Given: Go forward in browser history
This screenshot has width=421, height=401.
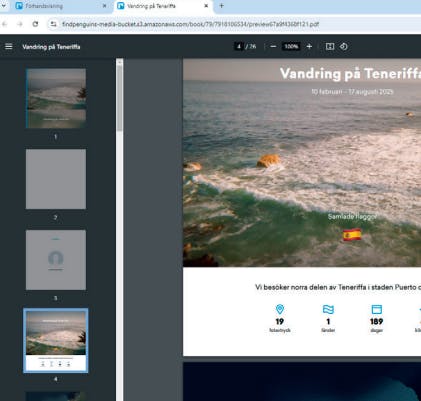Looking at the screenshot, I should pyautogui.click(x=20, y=24).
